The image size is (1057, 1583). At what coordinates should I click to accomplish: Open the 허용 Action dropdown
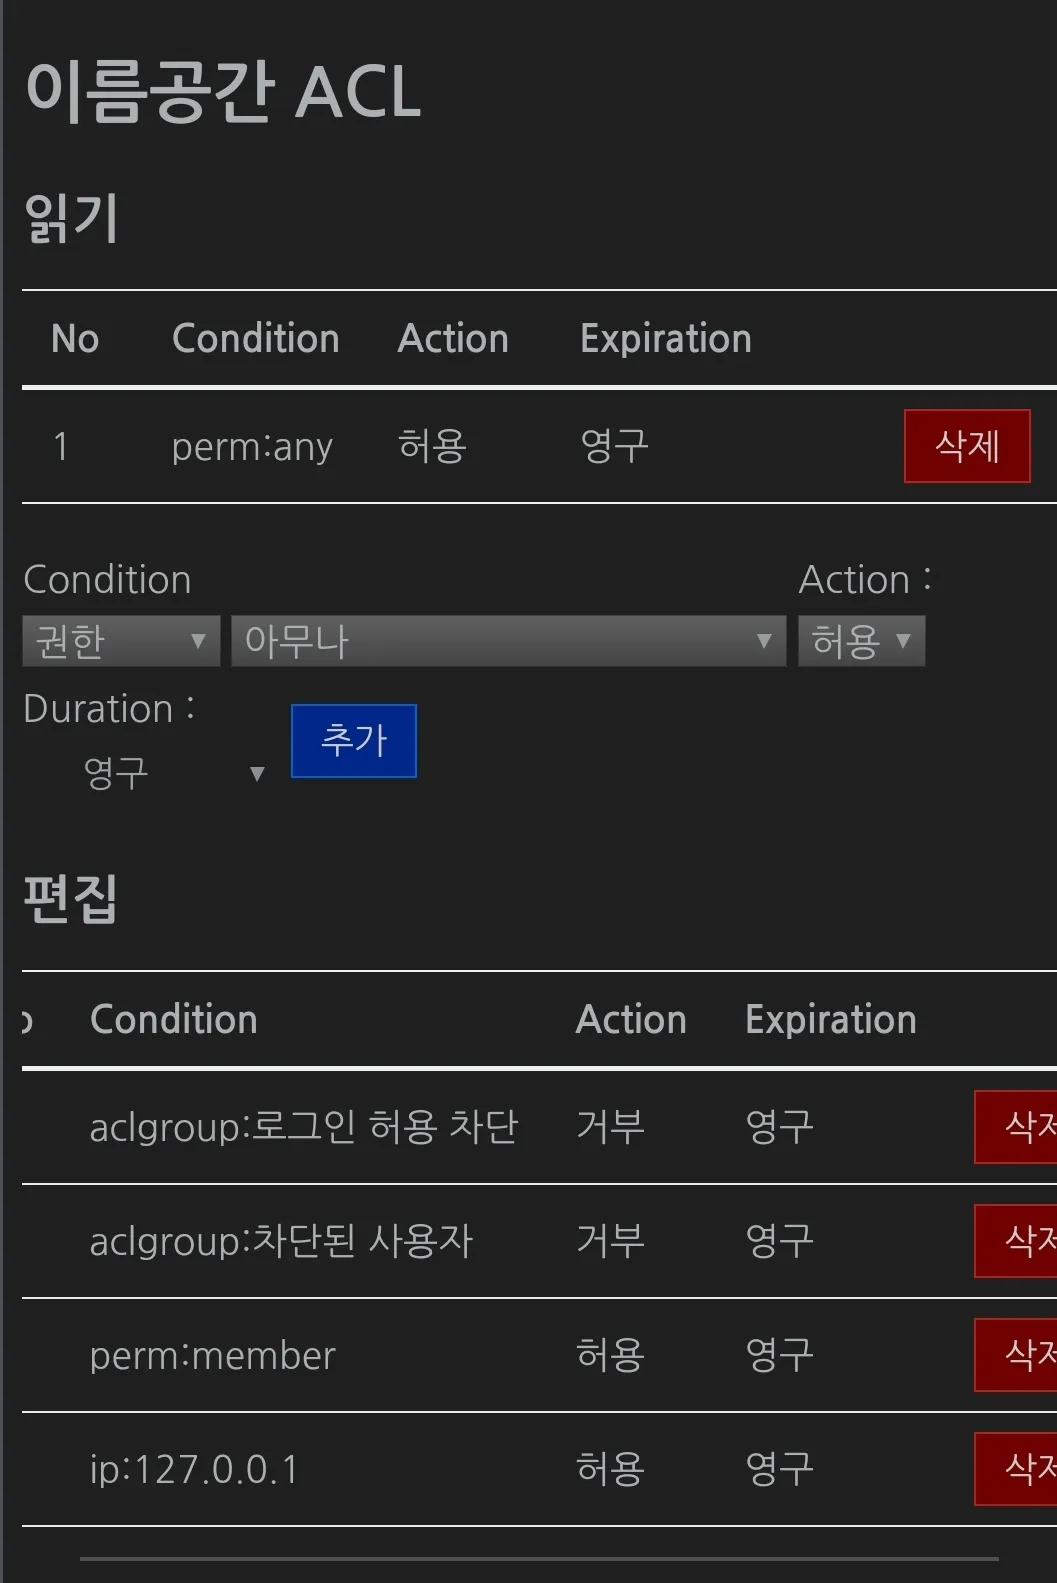click(861, 641)
